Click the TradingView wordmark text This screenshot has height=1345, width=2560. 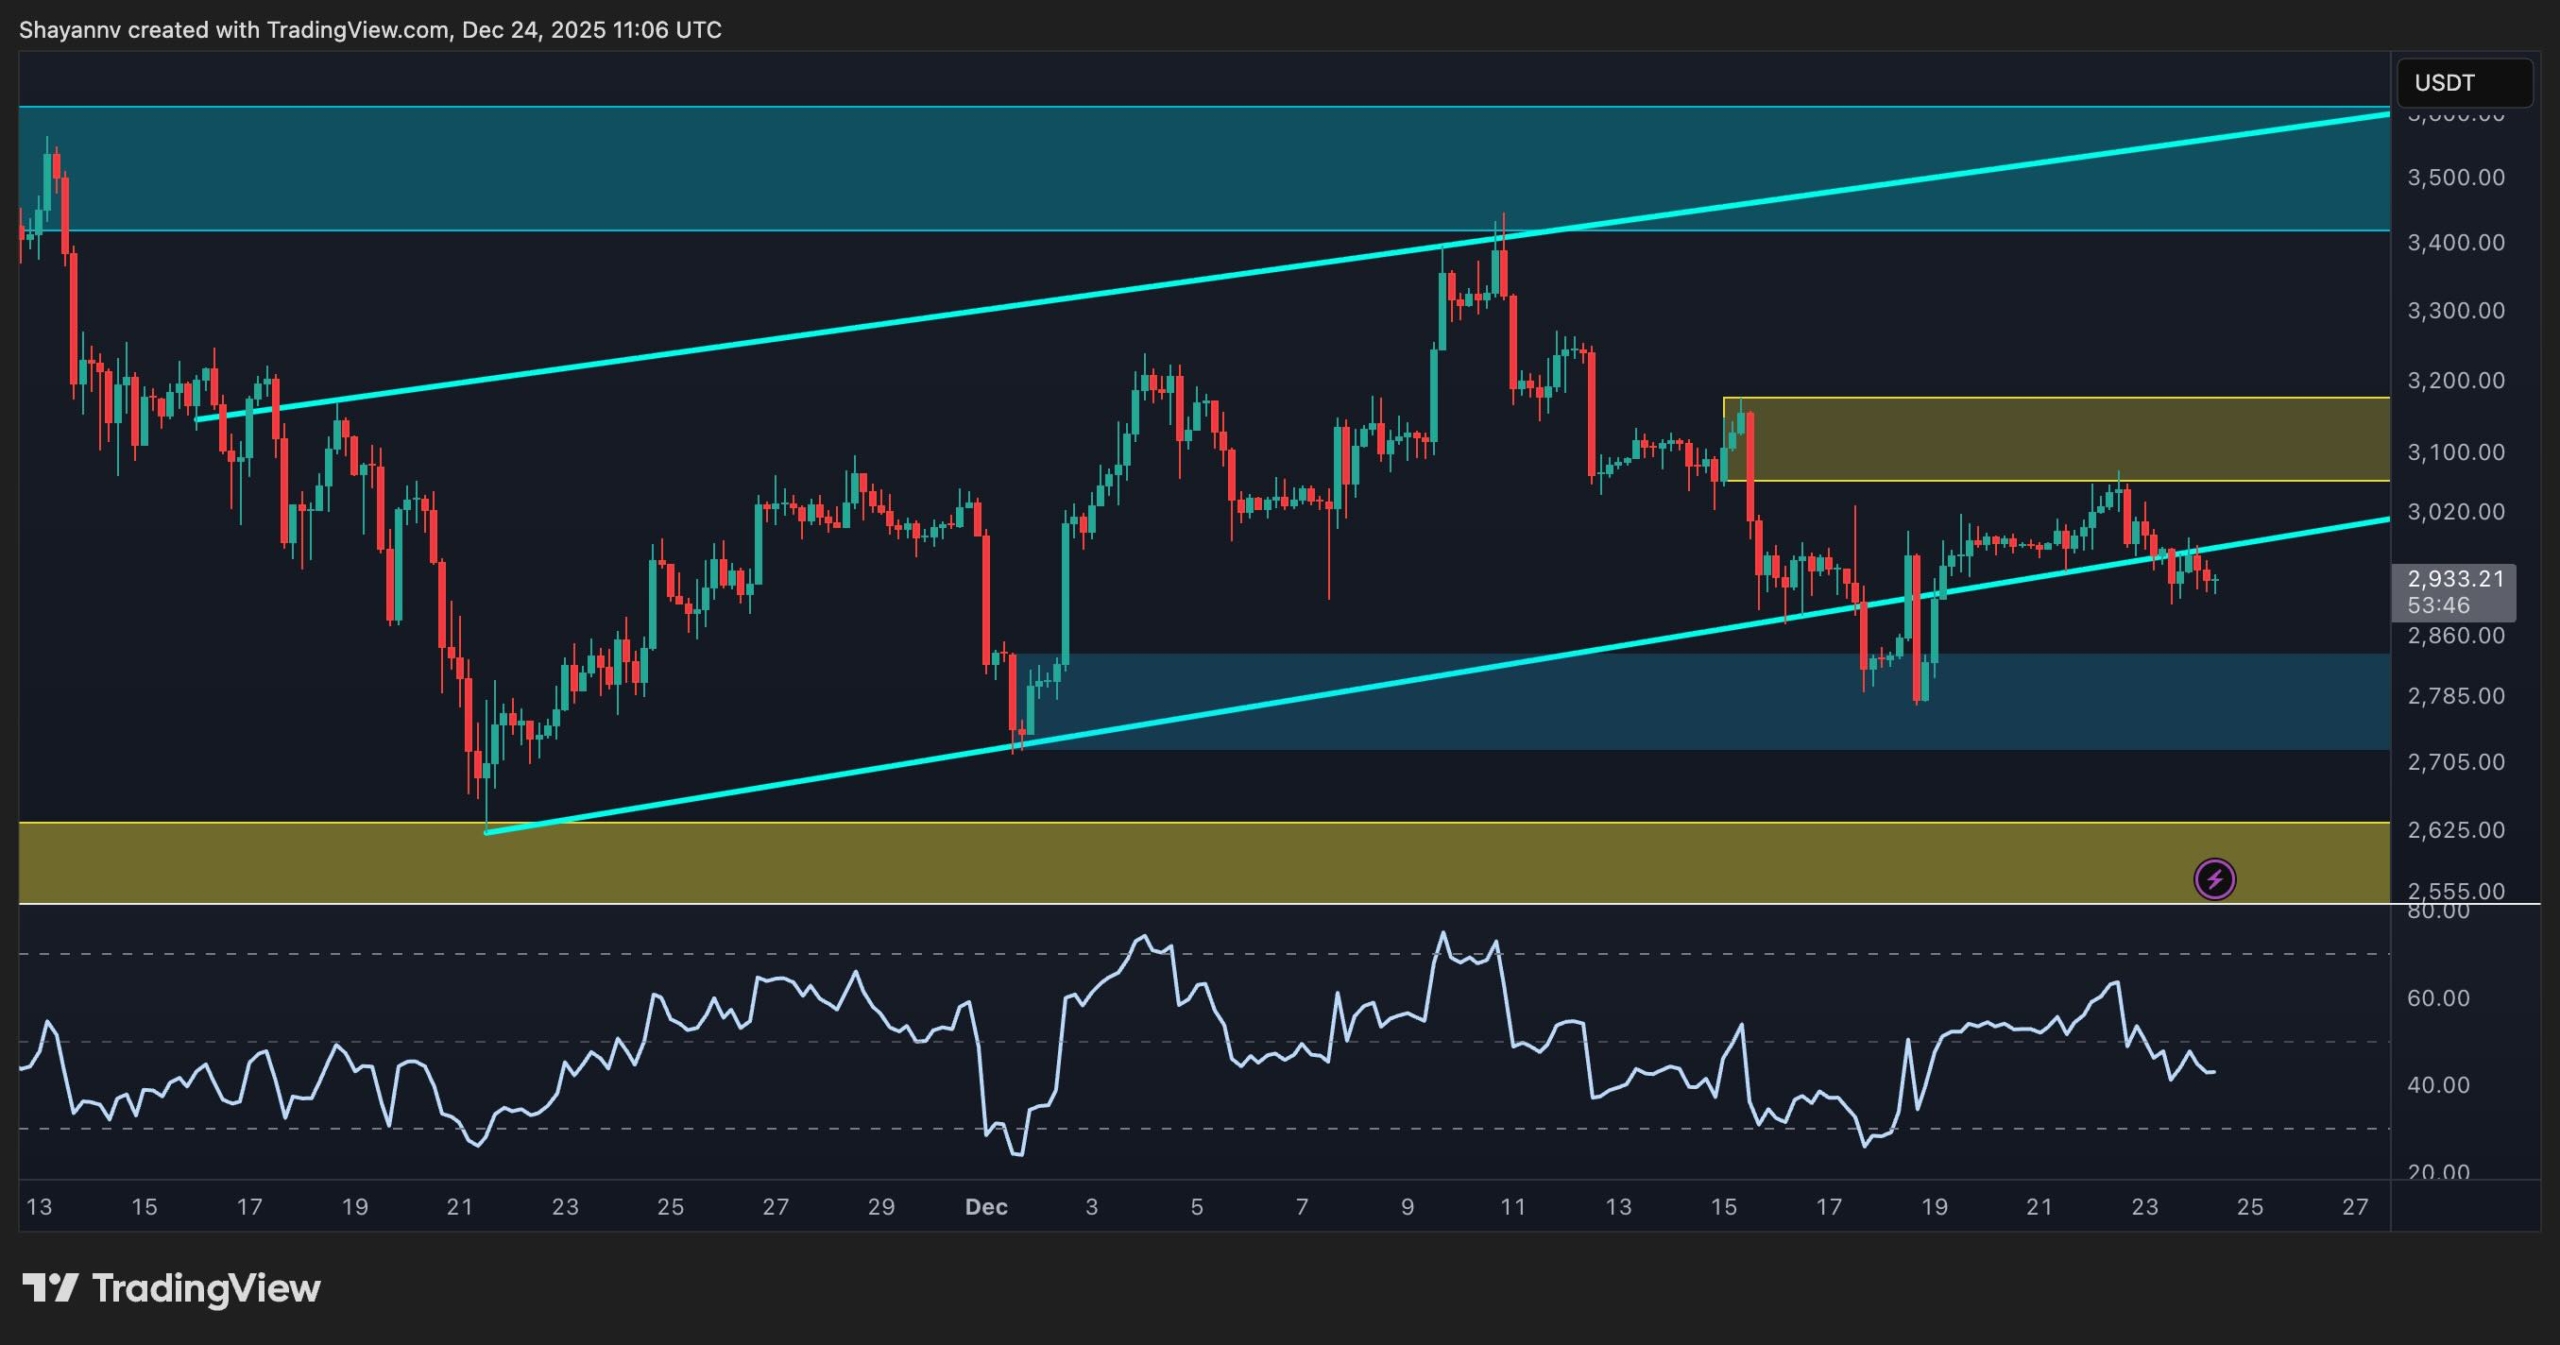click(206, 1288)
